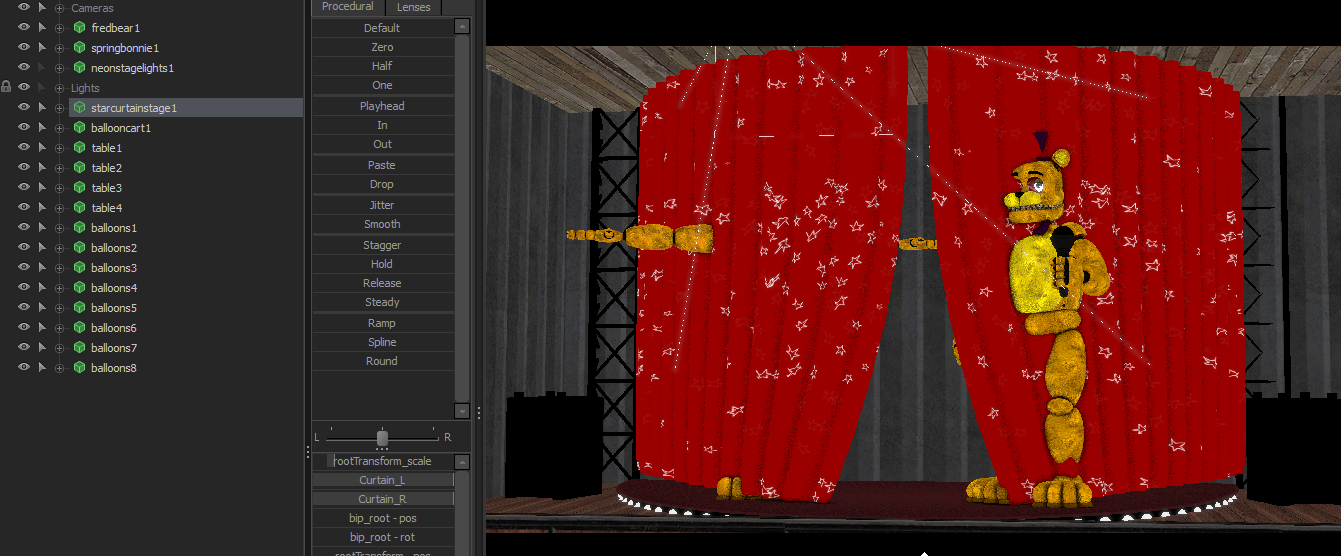Apply the Default preset

click(382, 28)
